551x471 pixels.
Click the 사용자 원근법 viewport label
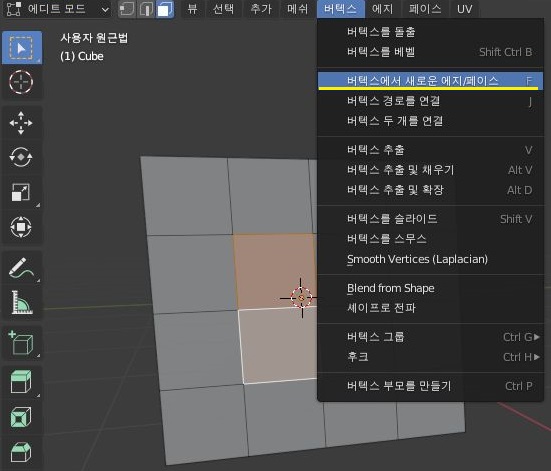click(94, 38)
